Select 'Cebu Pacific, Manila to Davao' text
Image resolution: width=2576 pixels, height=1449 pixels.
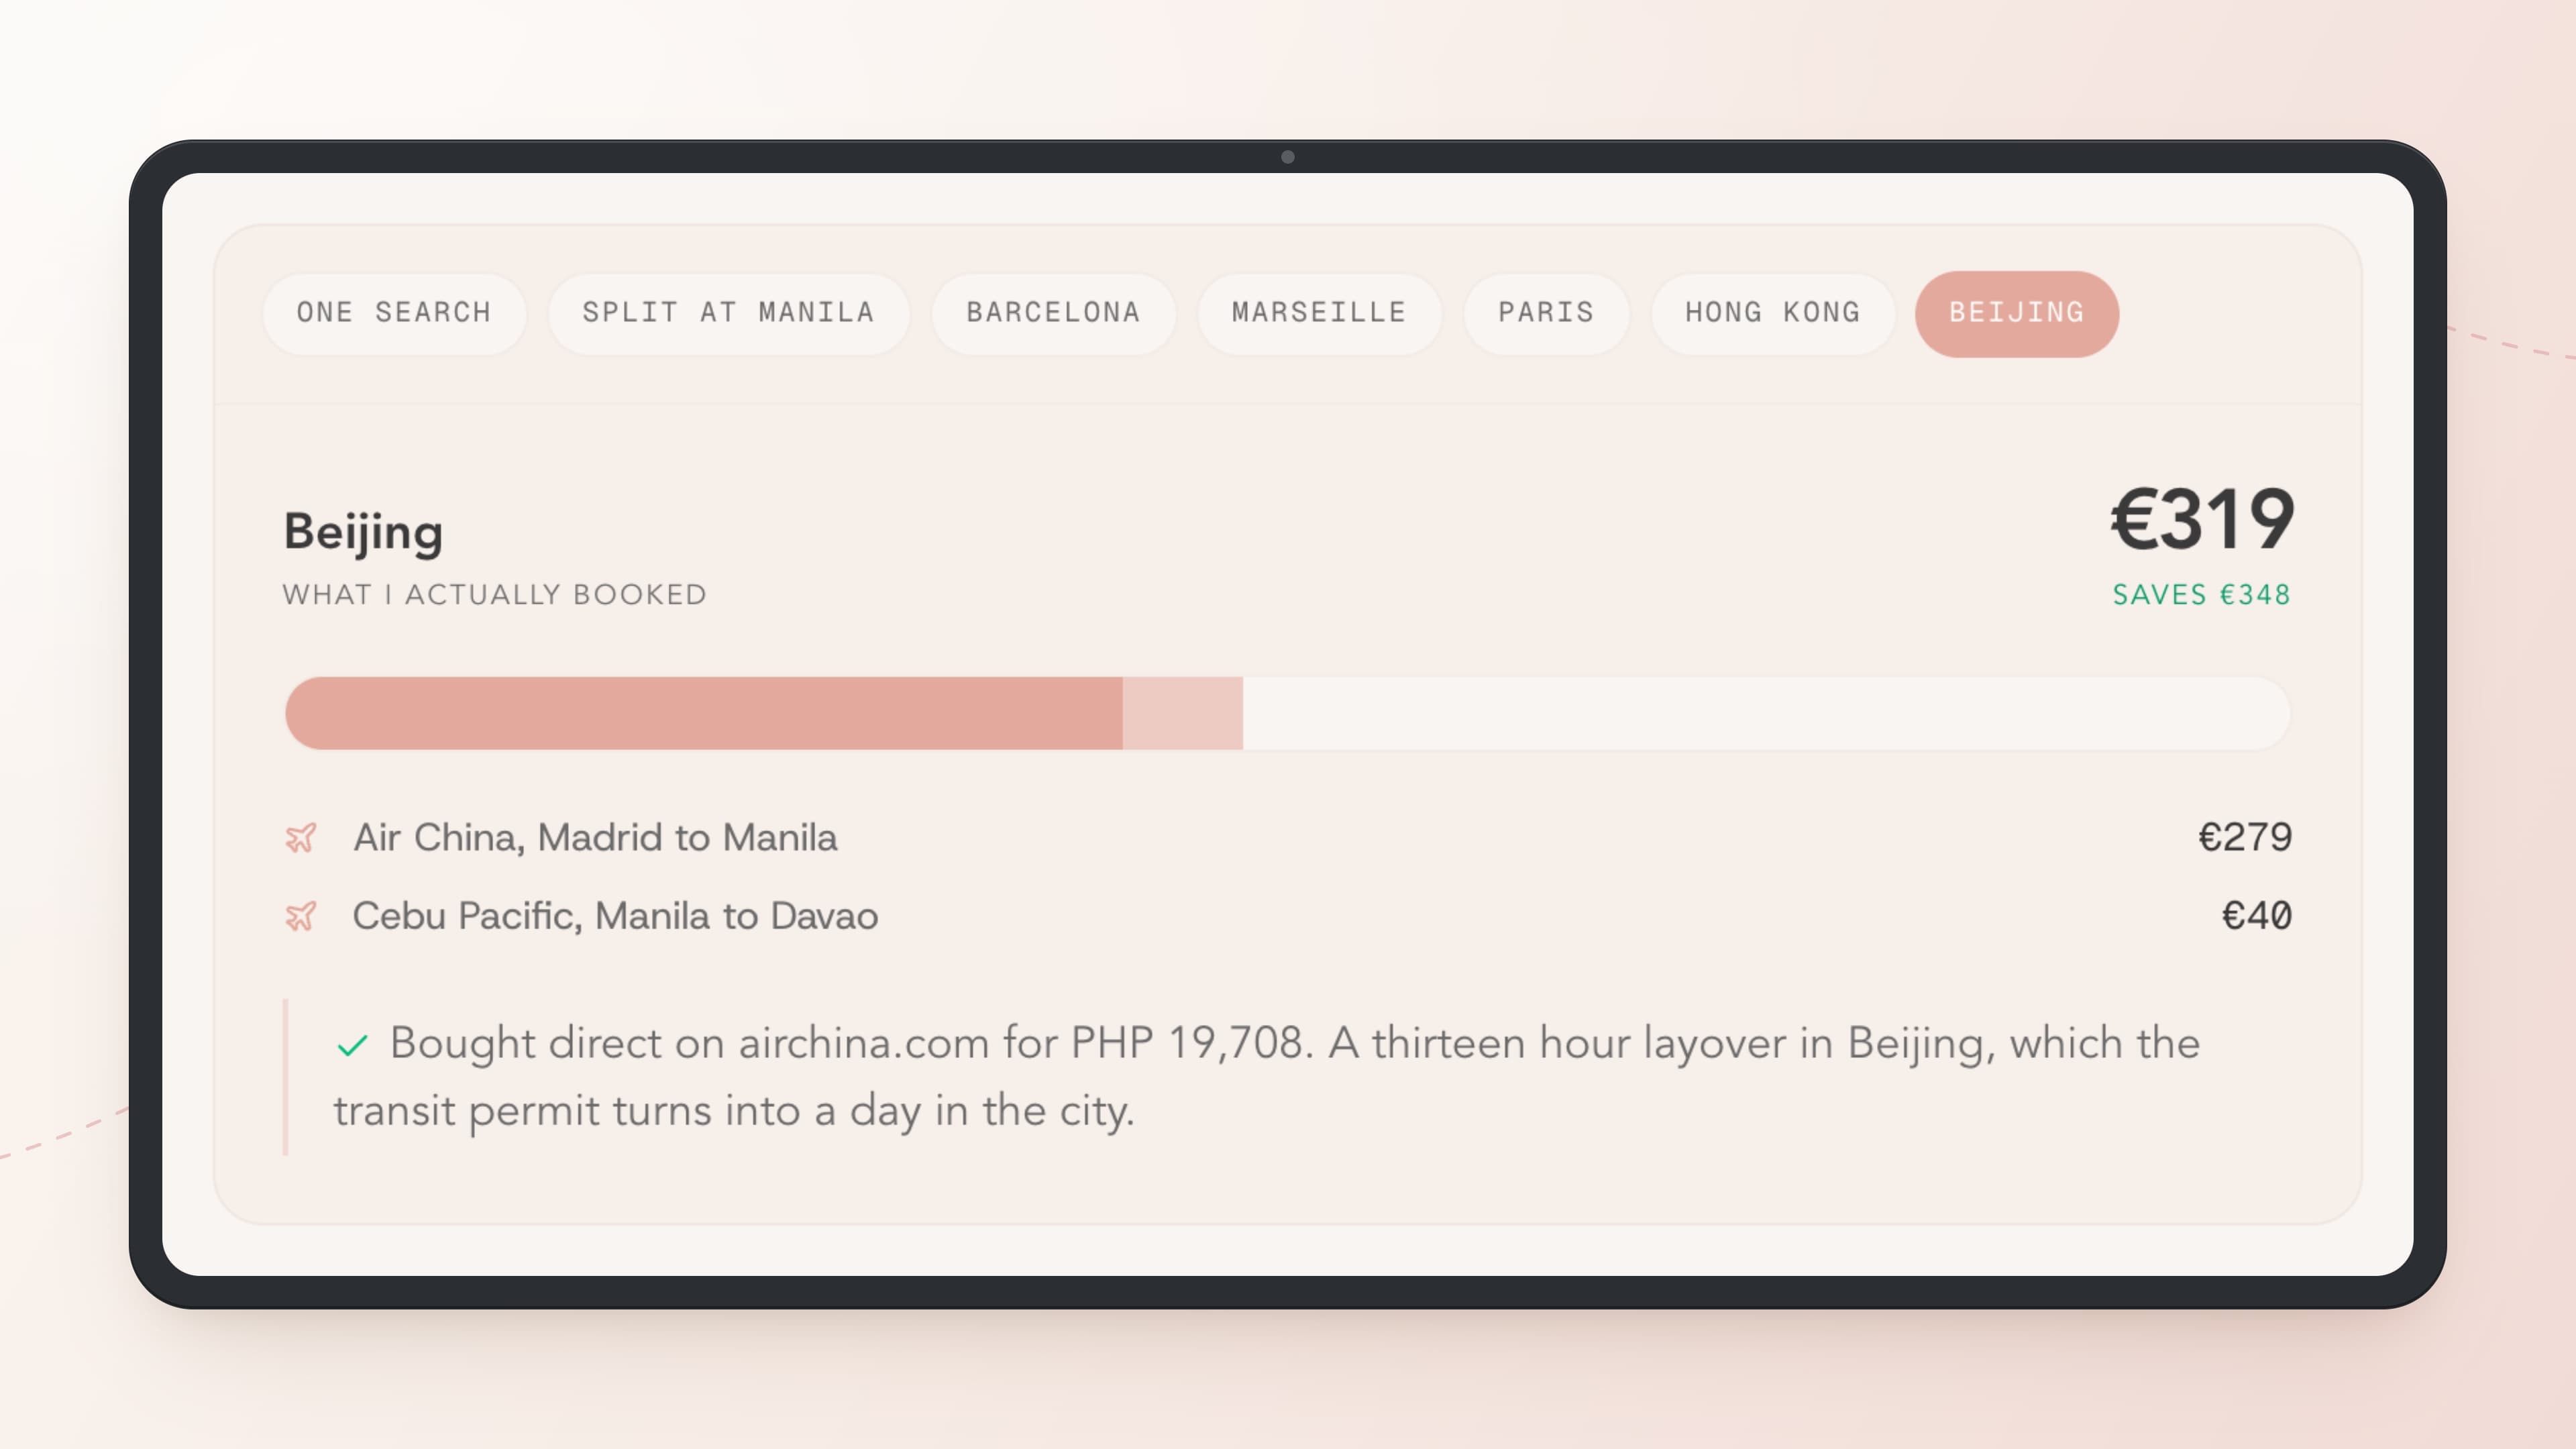tap(615, 916)
